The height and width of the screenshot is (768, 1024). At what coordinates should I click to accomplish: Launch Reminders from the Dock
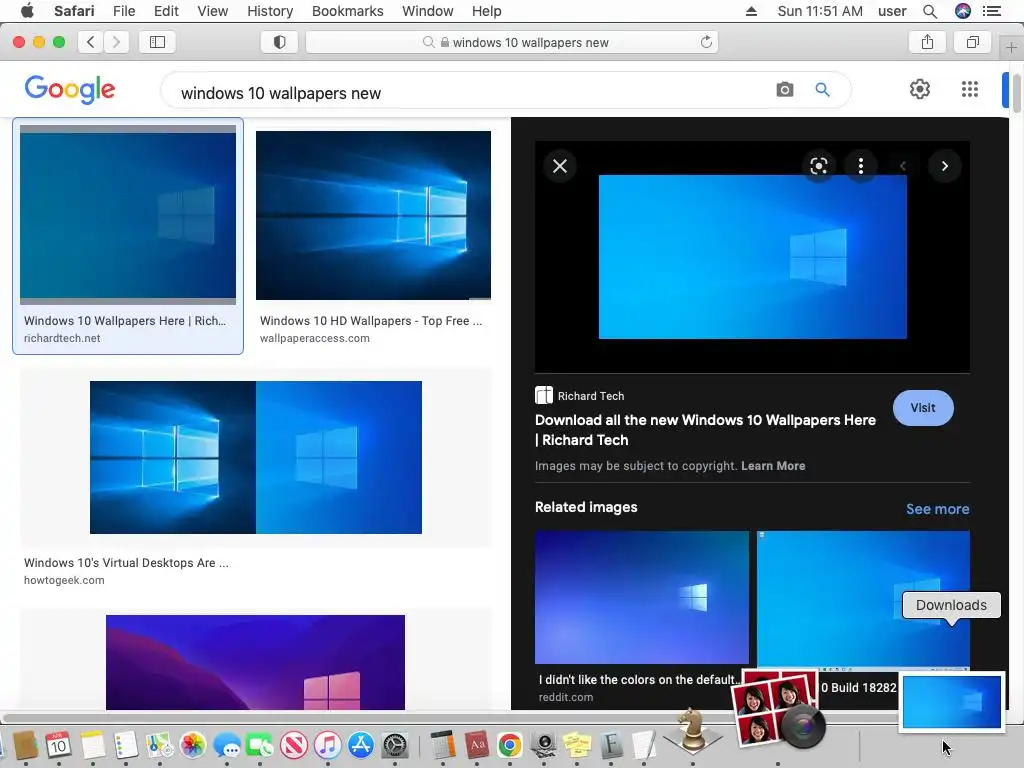pyautogui.click(x=125, y=744)
